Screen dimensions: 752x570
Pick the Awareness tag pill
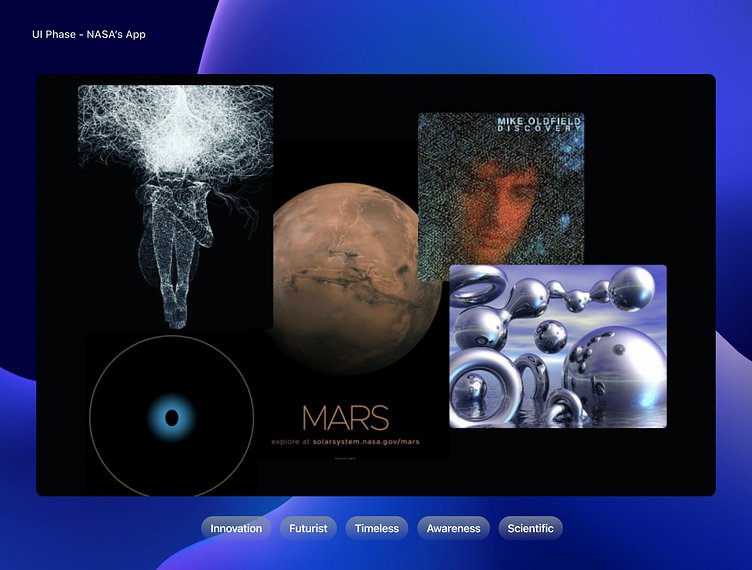(453, 528)
